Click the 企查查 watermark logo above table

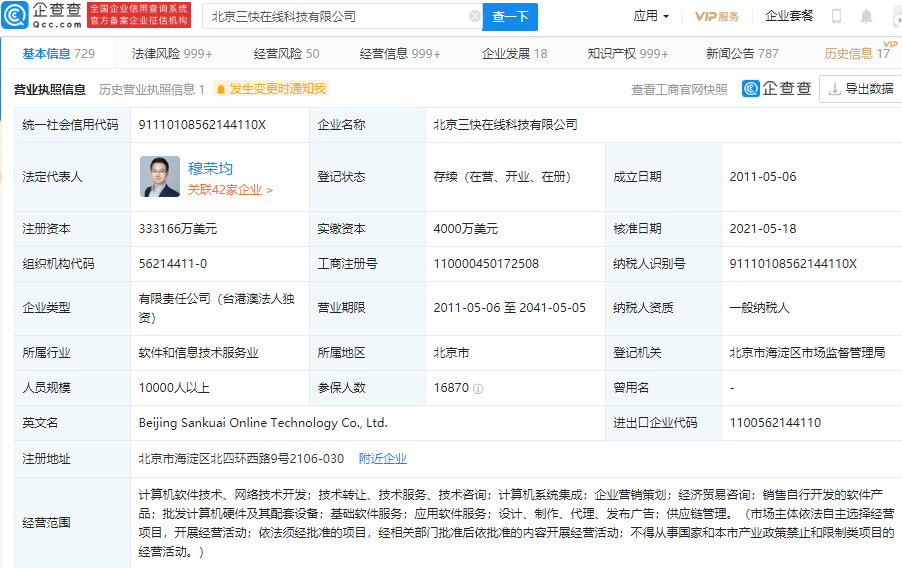pos(777,89)
